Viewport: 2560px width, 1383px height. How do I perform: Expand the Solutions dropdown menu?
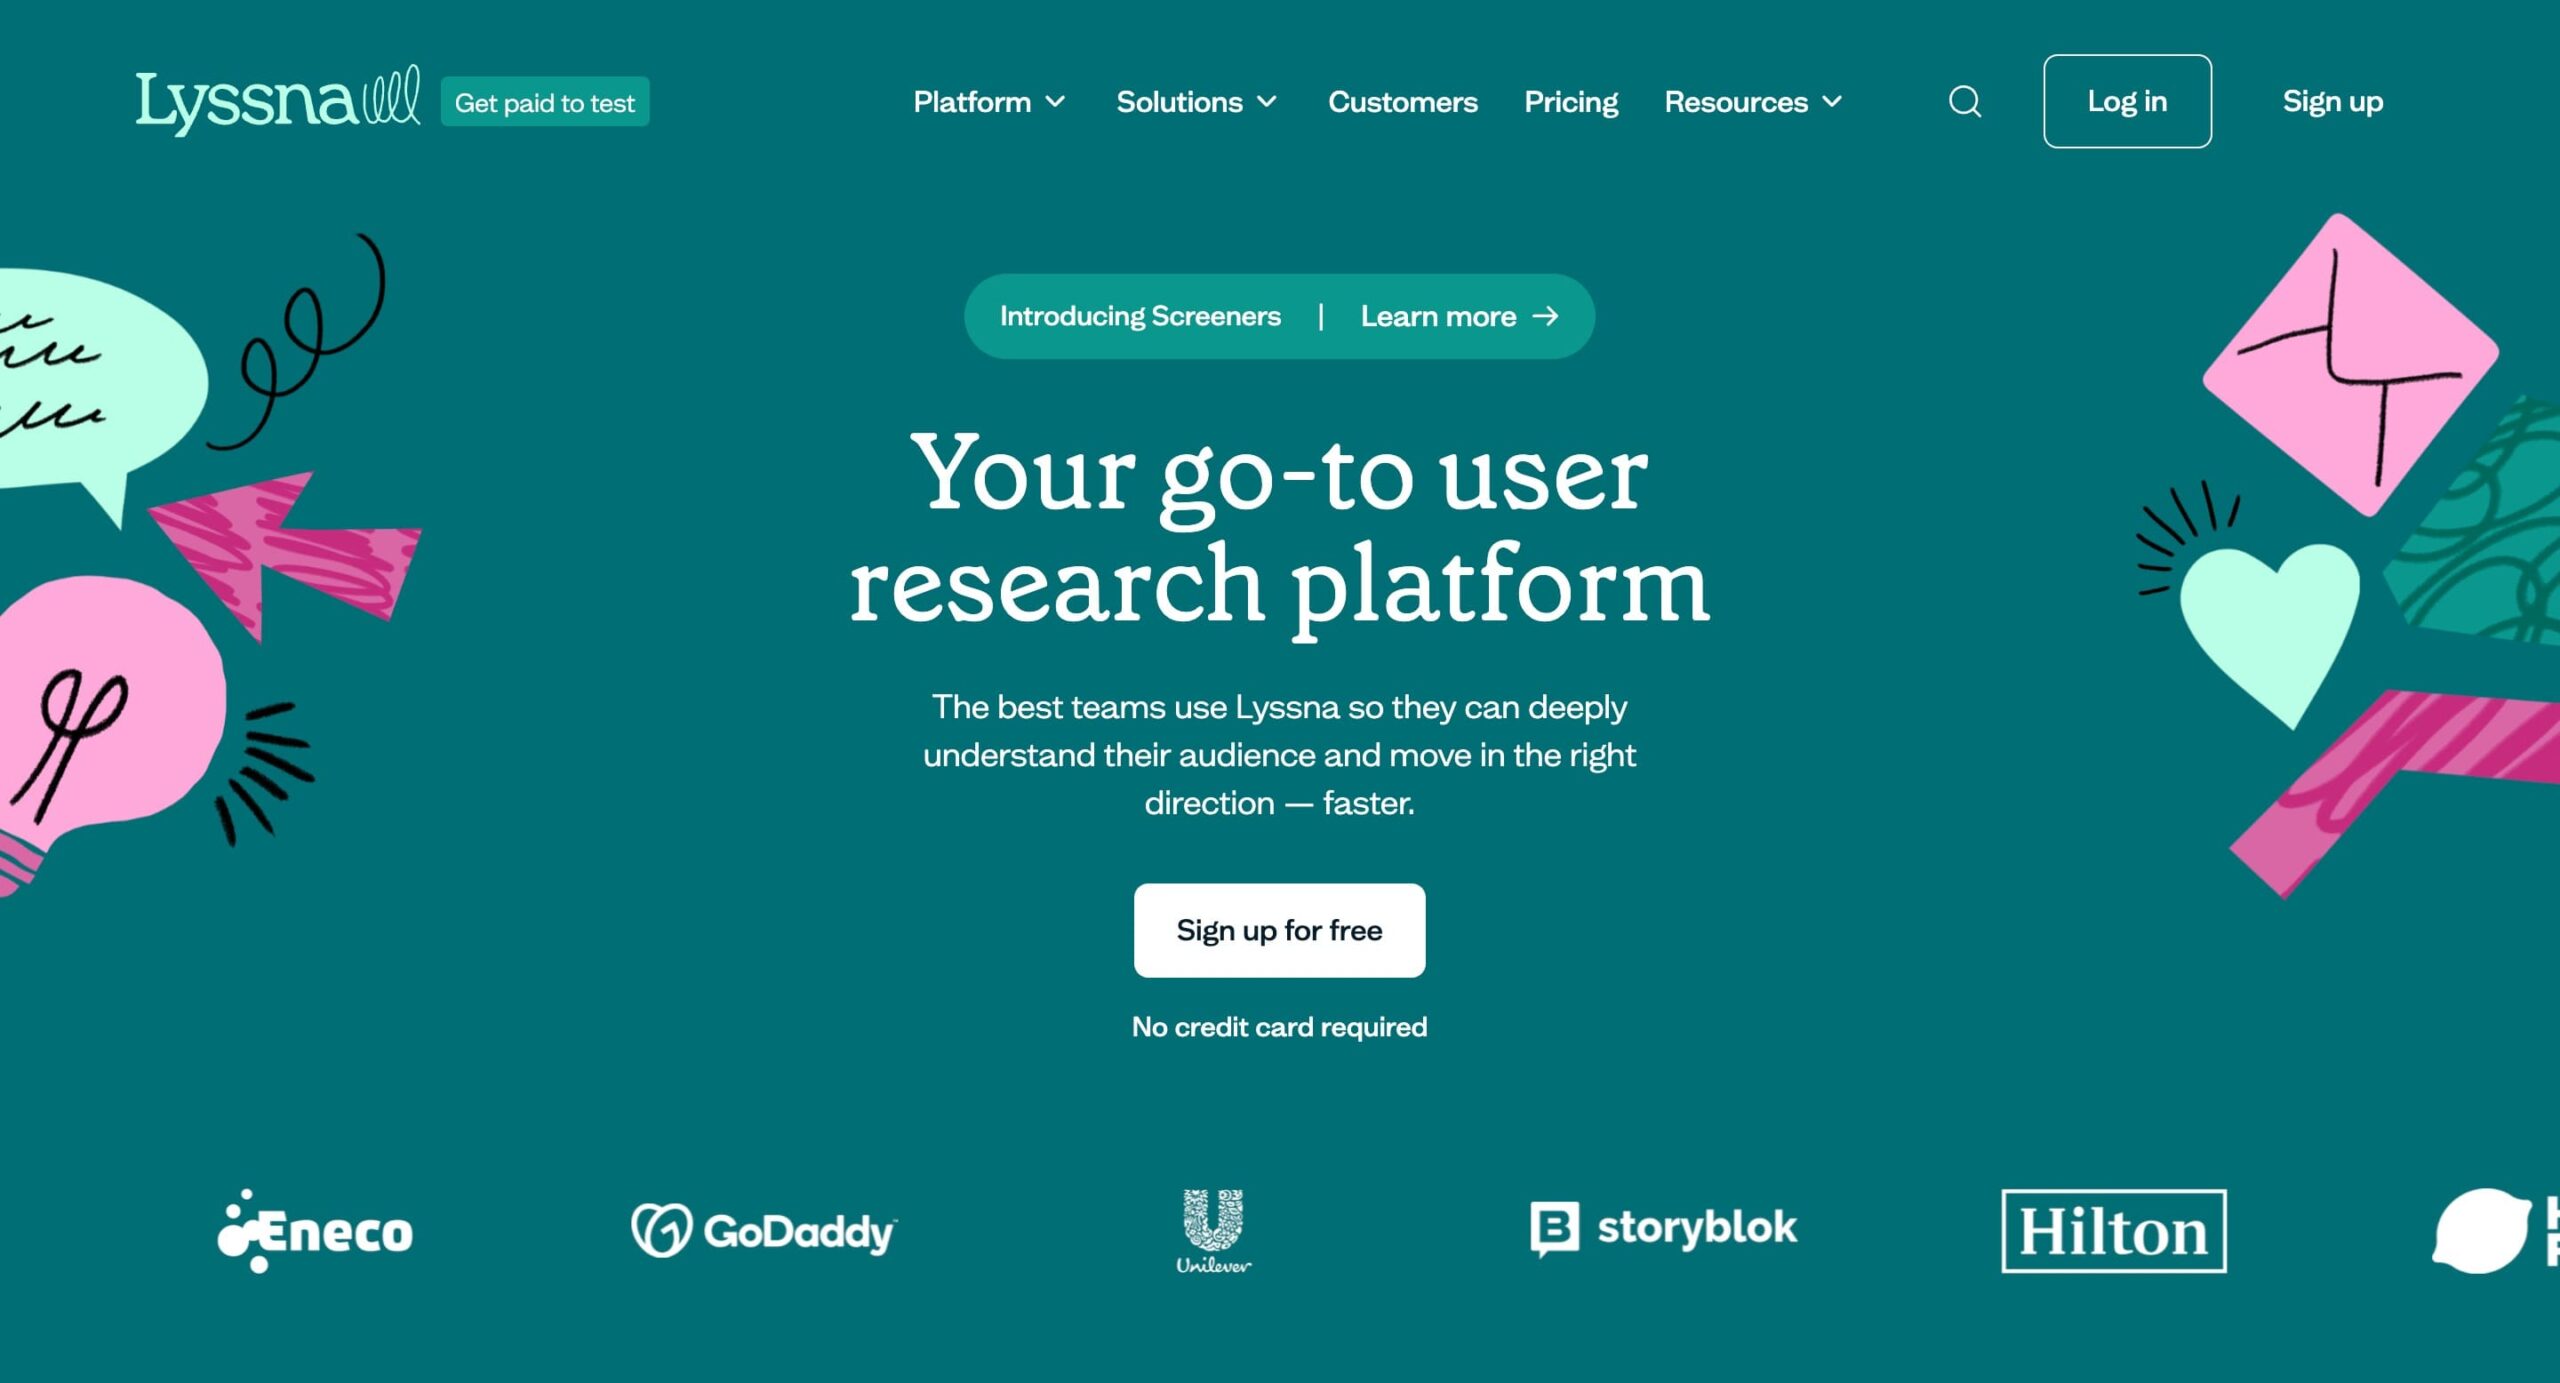pos(1194,102)
